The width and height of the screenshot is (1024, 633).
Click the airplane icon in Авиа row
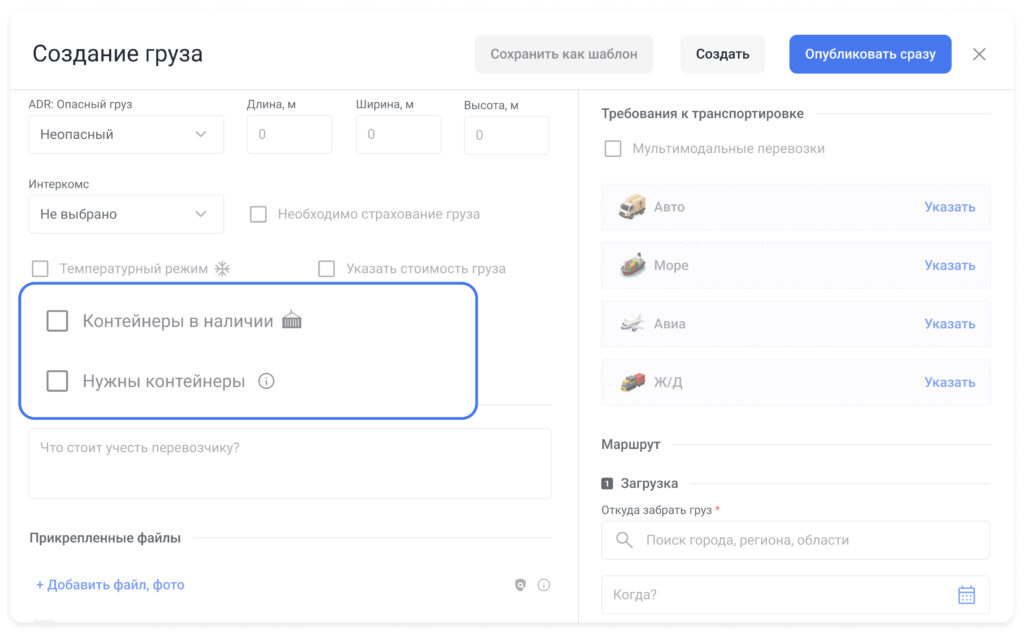pyautogui.click(x=632, y=323)
